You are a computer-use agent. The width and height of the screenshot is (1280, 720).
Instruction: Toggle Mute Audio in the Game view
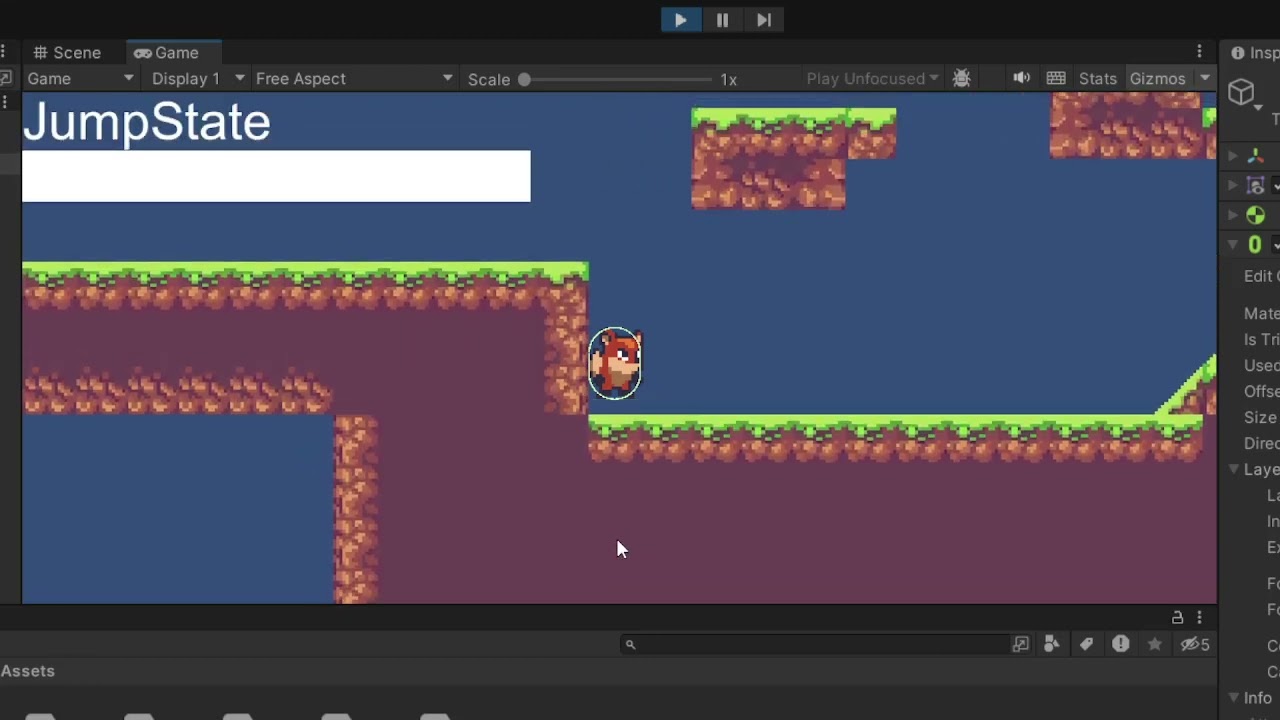[x=1021, y=78]
